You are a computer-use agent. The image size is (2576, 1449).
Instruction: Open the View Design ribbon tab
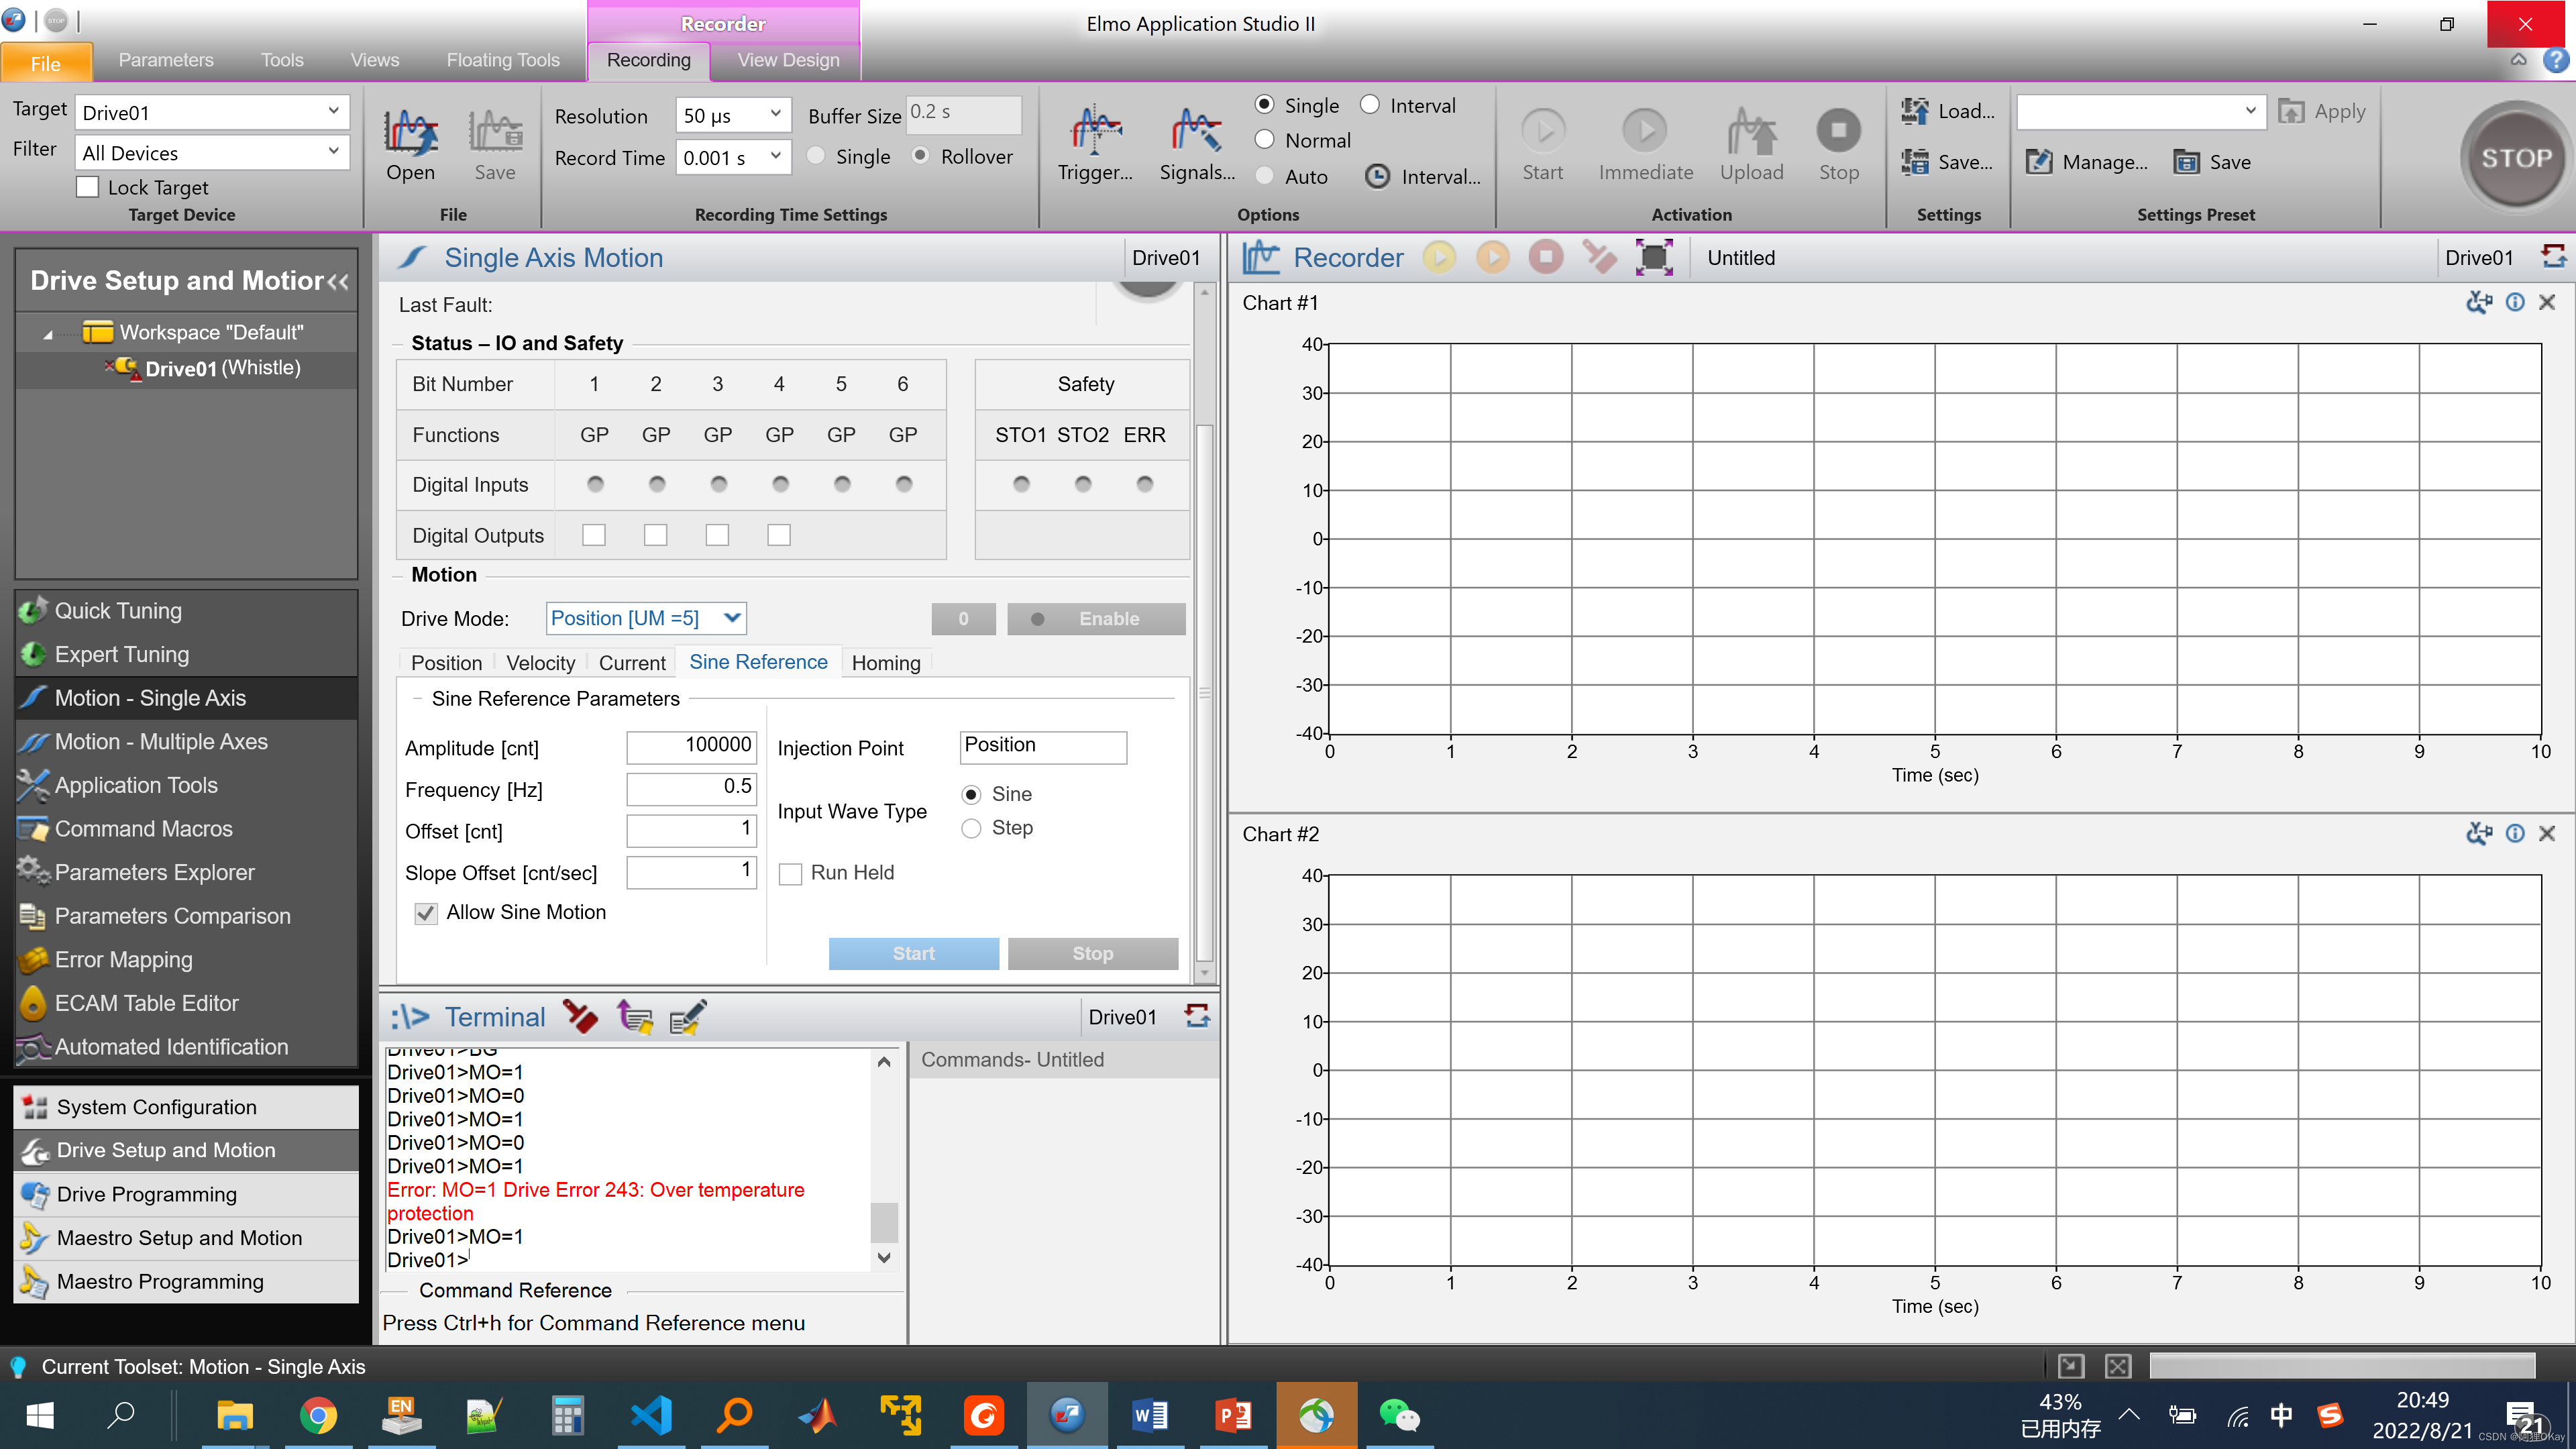tap(788, 60)
